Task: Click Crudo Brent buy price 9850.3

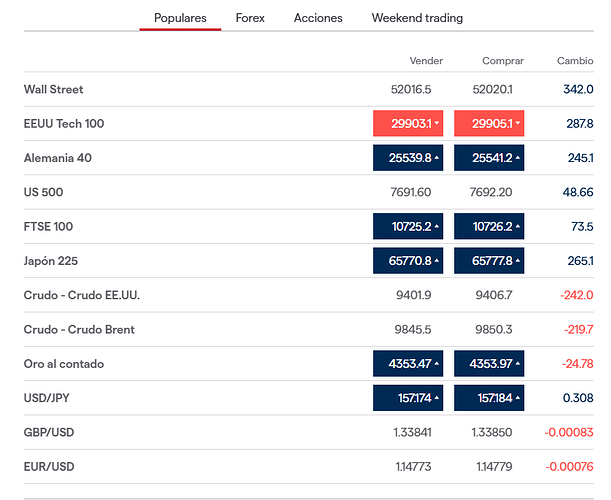Action: tap(494, 329)
